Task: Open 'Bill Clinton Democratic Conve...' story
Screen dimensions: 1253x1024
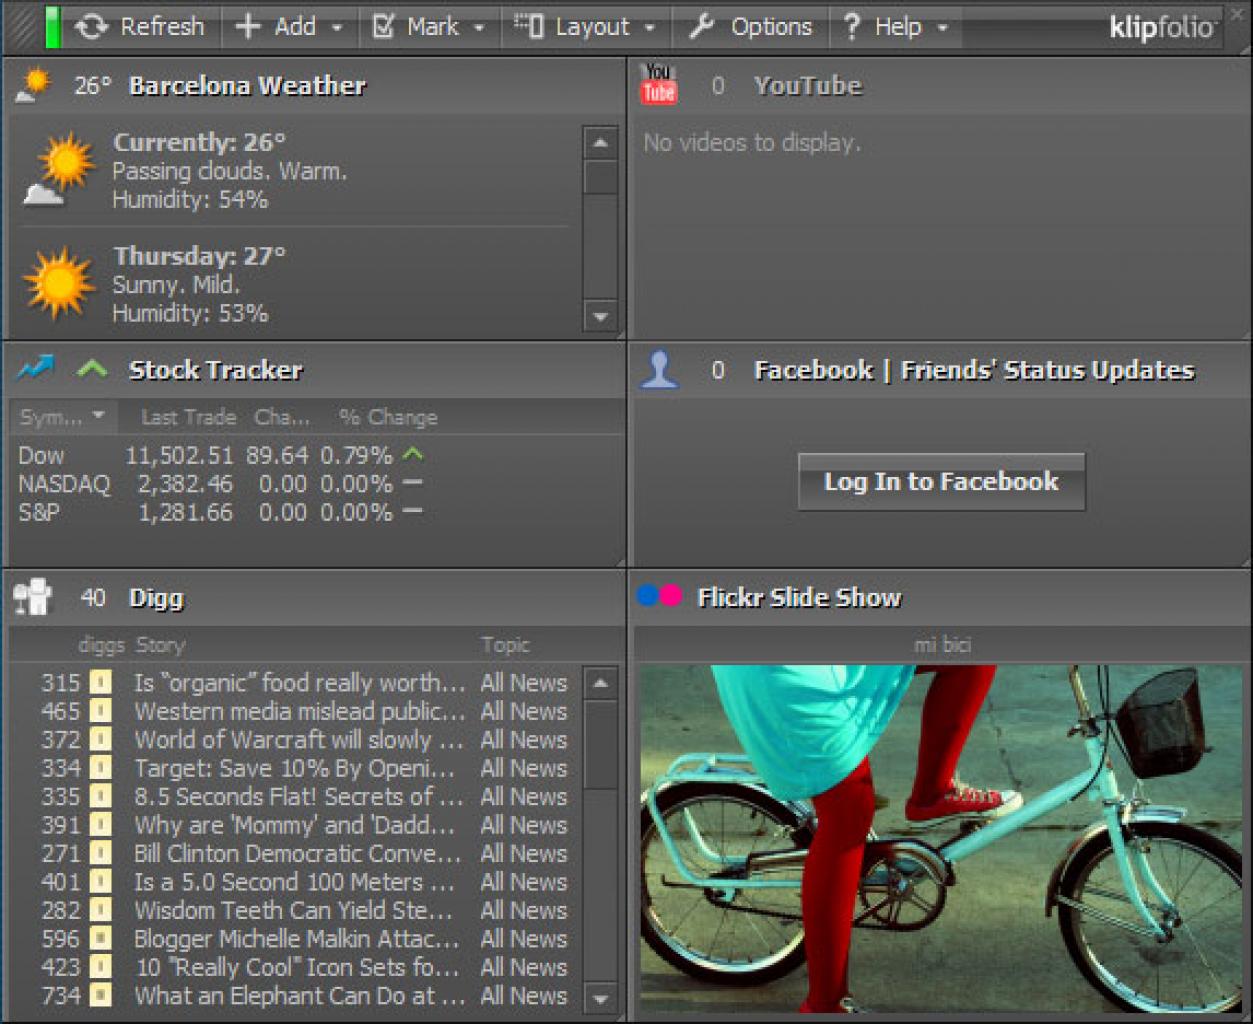Action: (298, 854)
